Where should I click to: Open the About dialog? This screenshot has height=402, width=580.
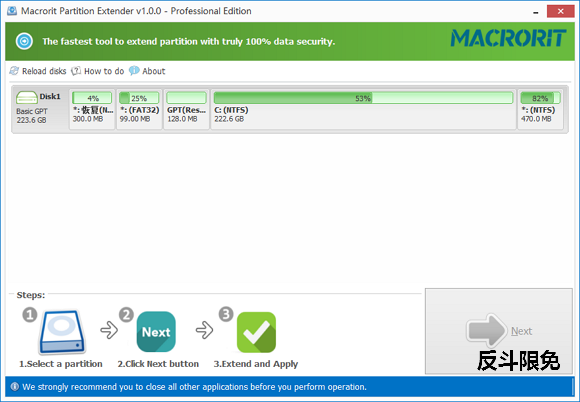click(x=147, y=71)
